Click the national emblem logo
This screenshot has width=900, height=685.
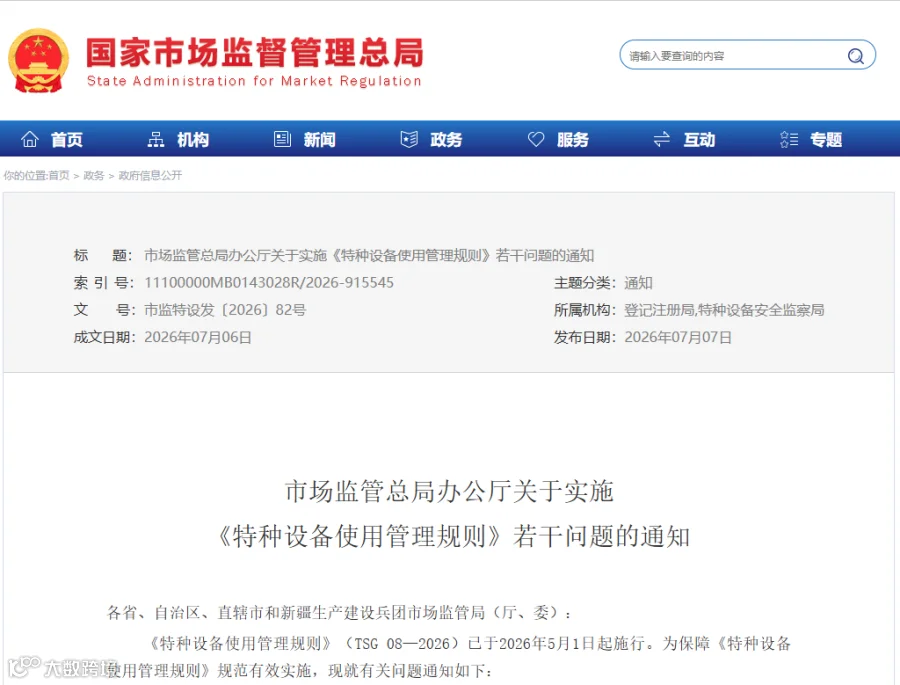pyautogui.click(x=38, y=60)
